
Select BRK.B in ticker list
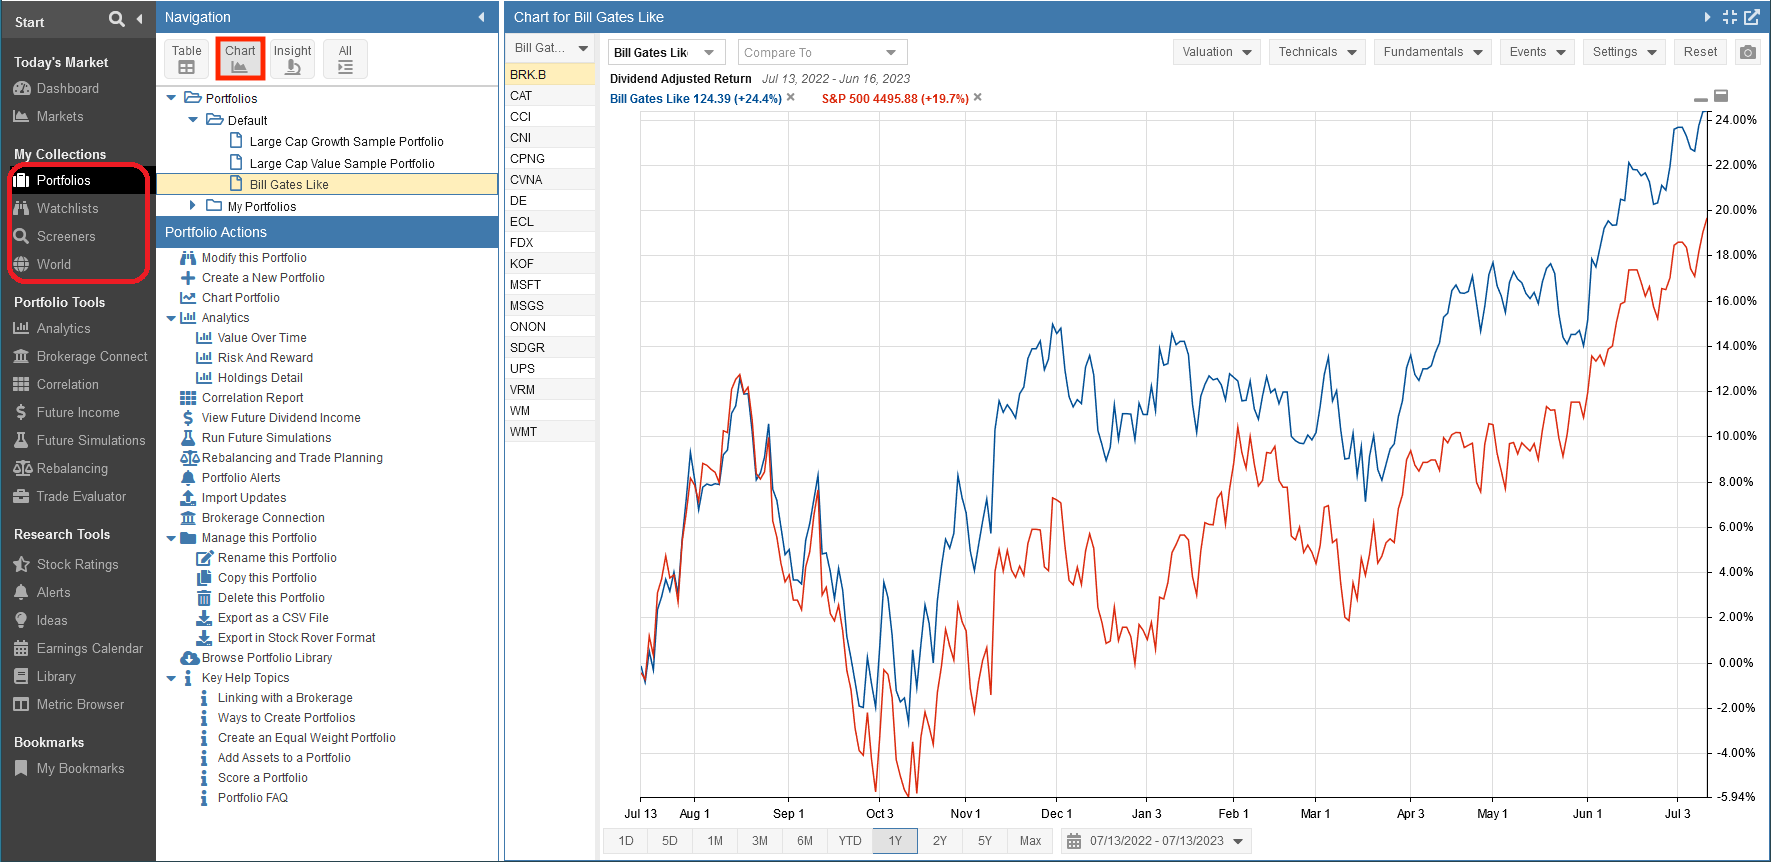(x=550, y=75)
